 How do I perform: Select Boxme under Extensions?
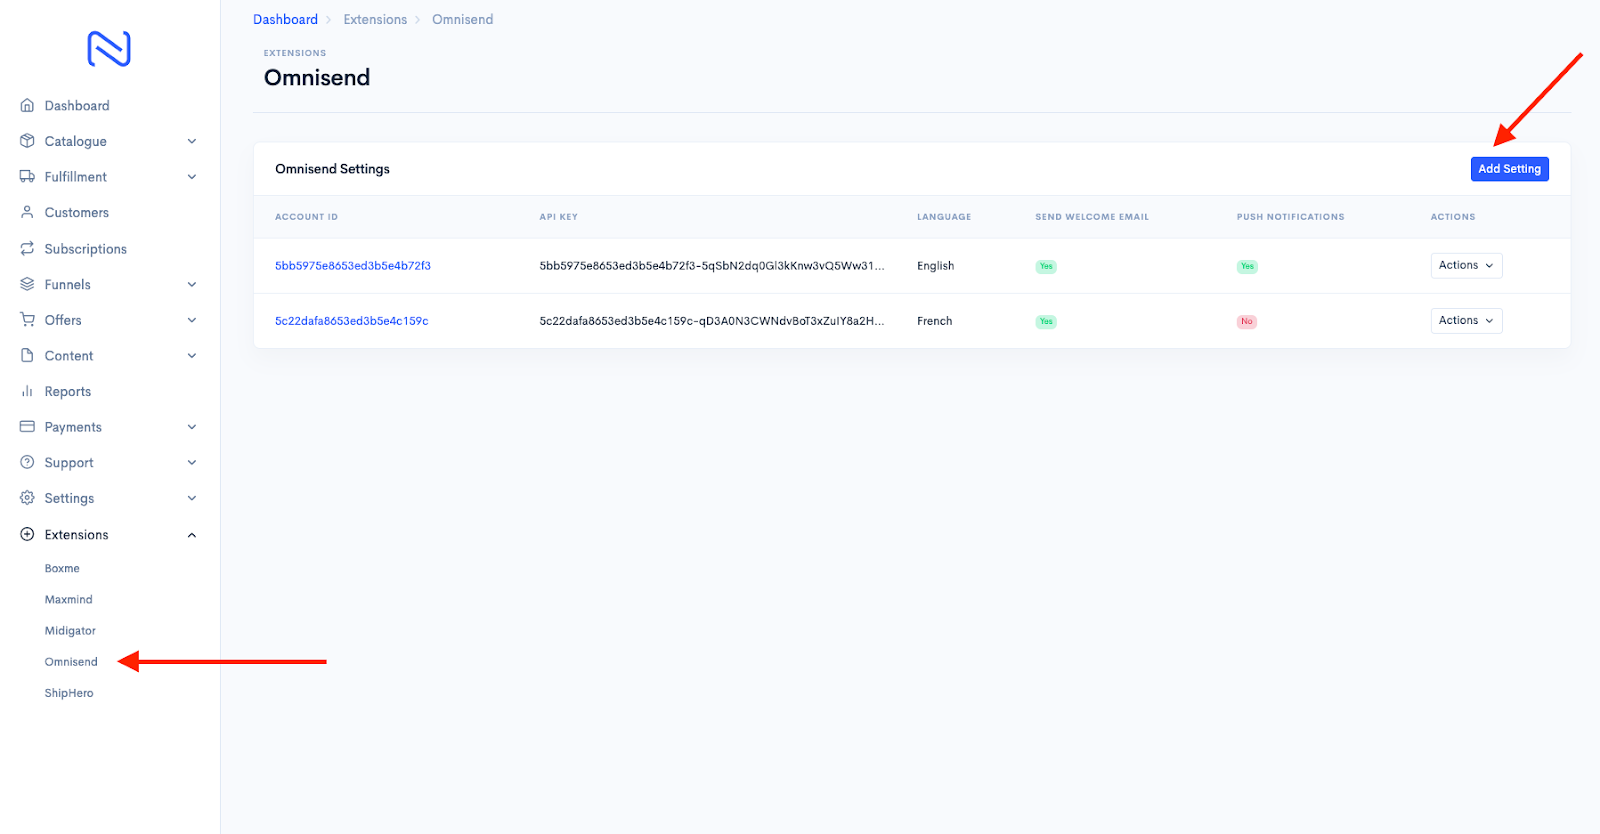tap(62, 568)
